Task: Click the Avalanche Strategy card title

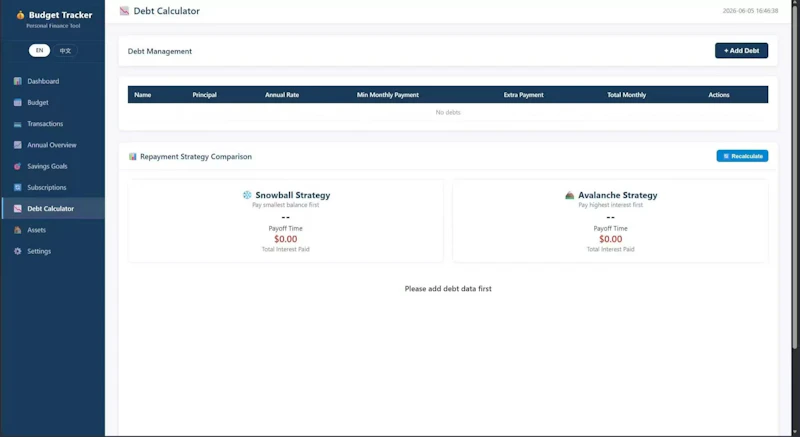Action: [618, 195]
